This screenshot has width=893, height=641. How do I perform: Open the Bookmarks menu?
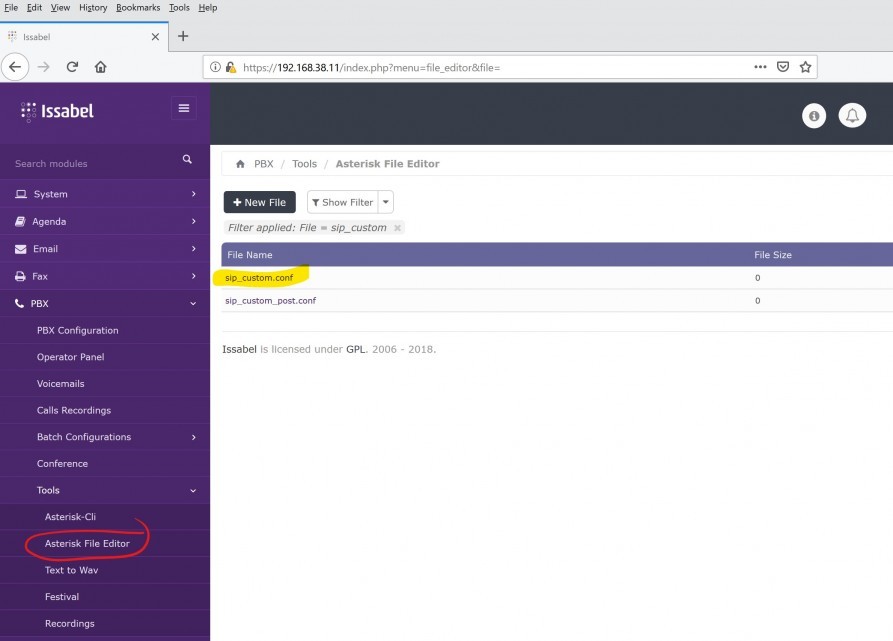click(x=138, y=7)
